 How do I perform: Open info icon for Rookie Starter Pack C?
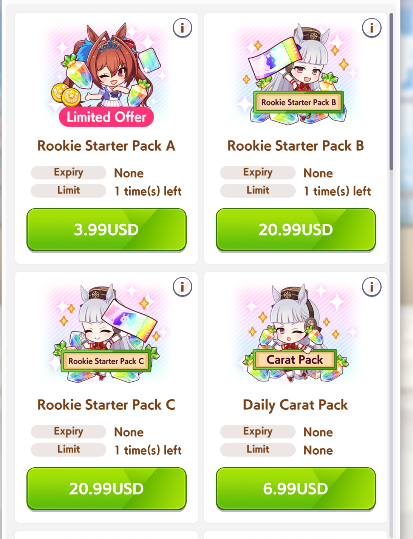pos(182,286)
